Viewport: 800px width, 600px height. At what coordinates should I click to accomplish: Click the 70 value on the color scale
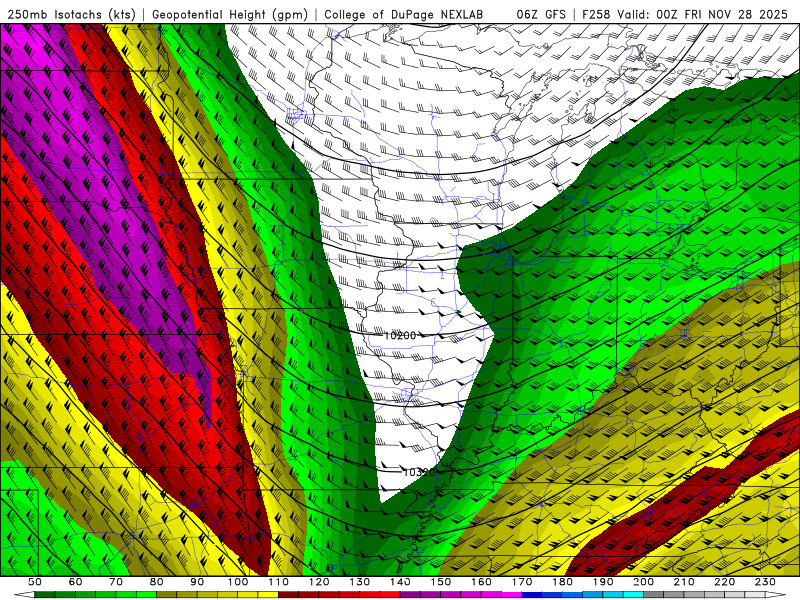[x=116, y=582]
